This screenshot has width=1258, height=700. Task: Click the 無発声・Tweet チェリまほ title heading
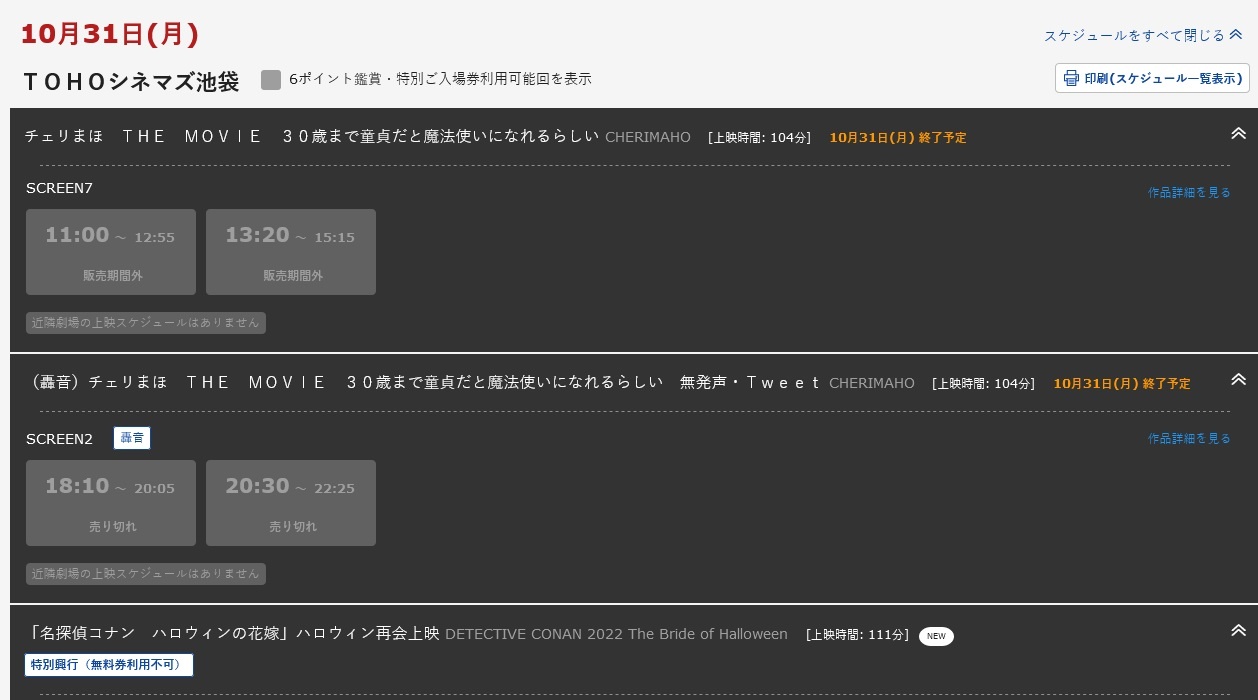pyautogui.click(x=426, y=382)
